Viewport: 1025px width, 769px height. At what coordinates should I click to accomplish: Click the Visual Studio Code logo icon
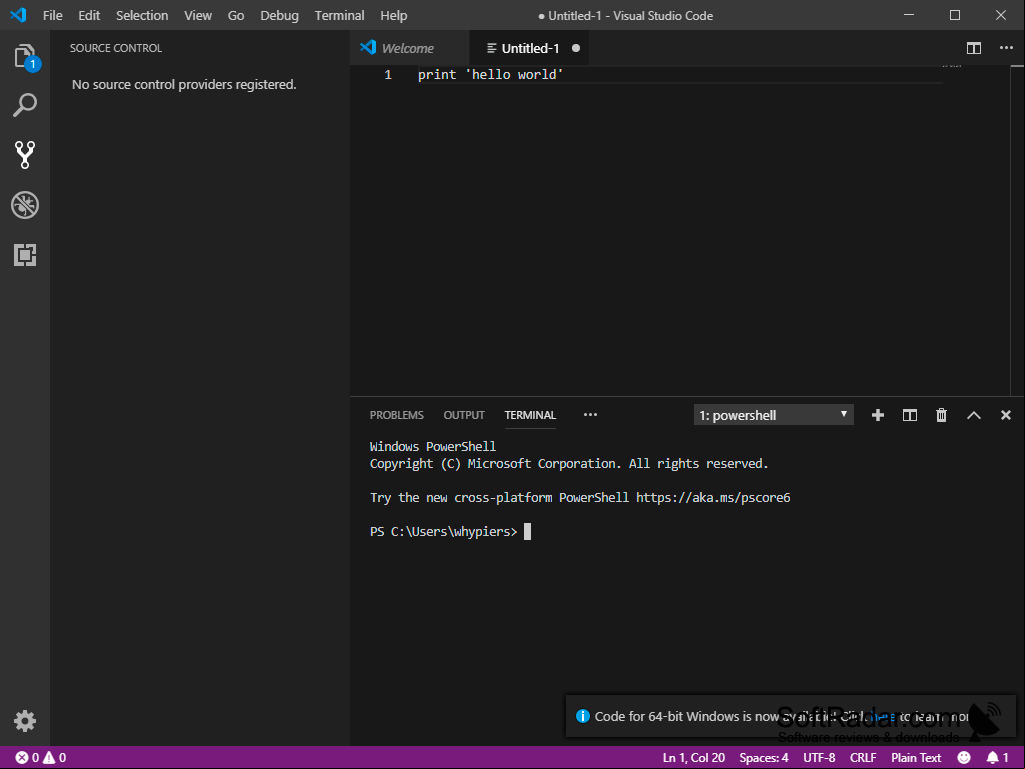(18, 15)
